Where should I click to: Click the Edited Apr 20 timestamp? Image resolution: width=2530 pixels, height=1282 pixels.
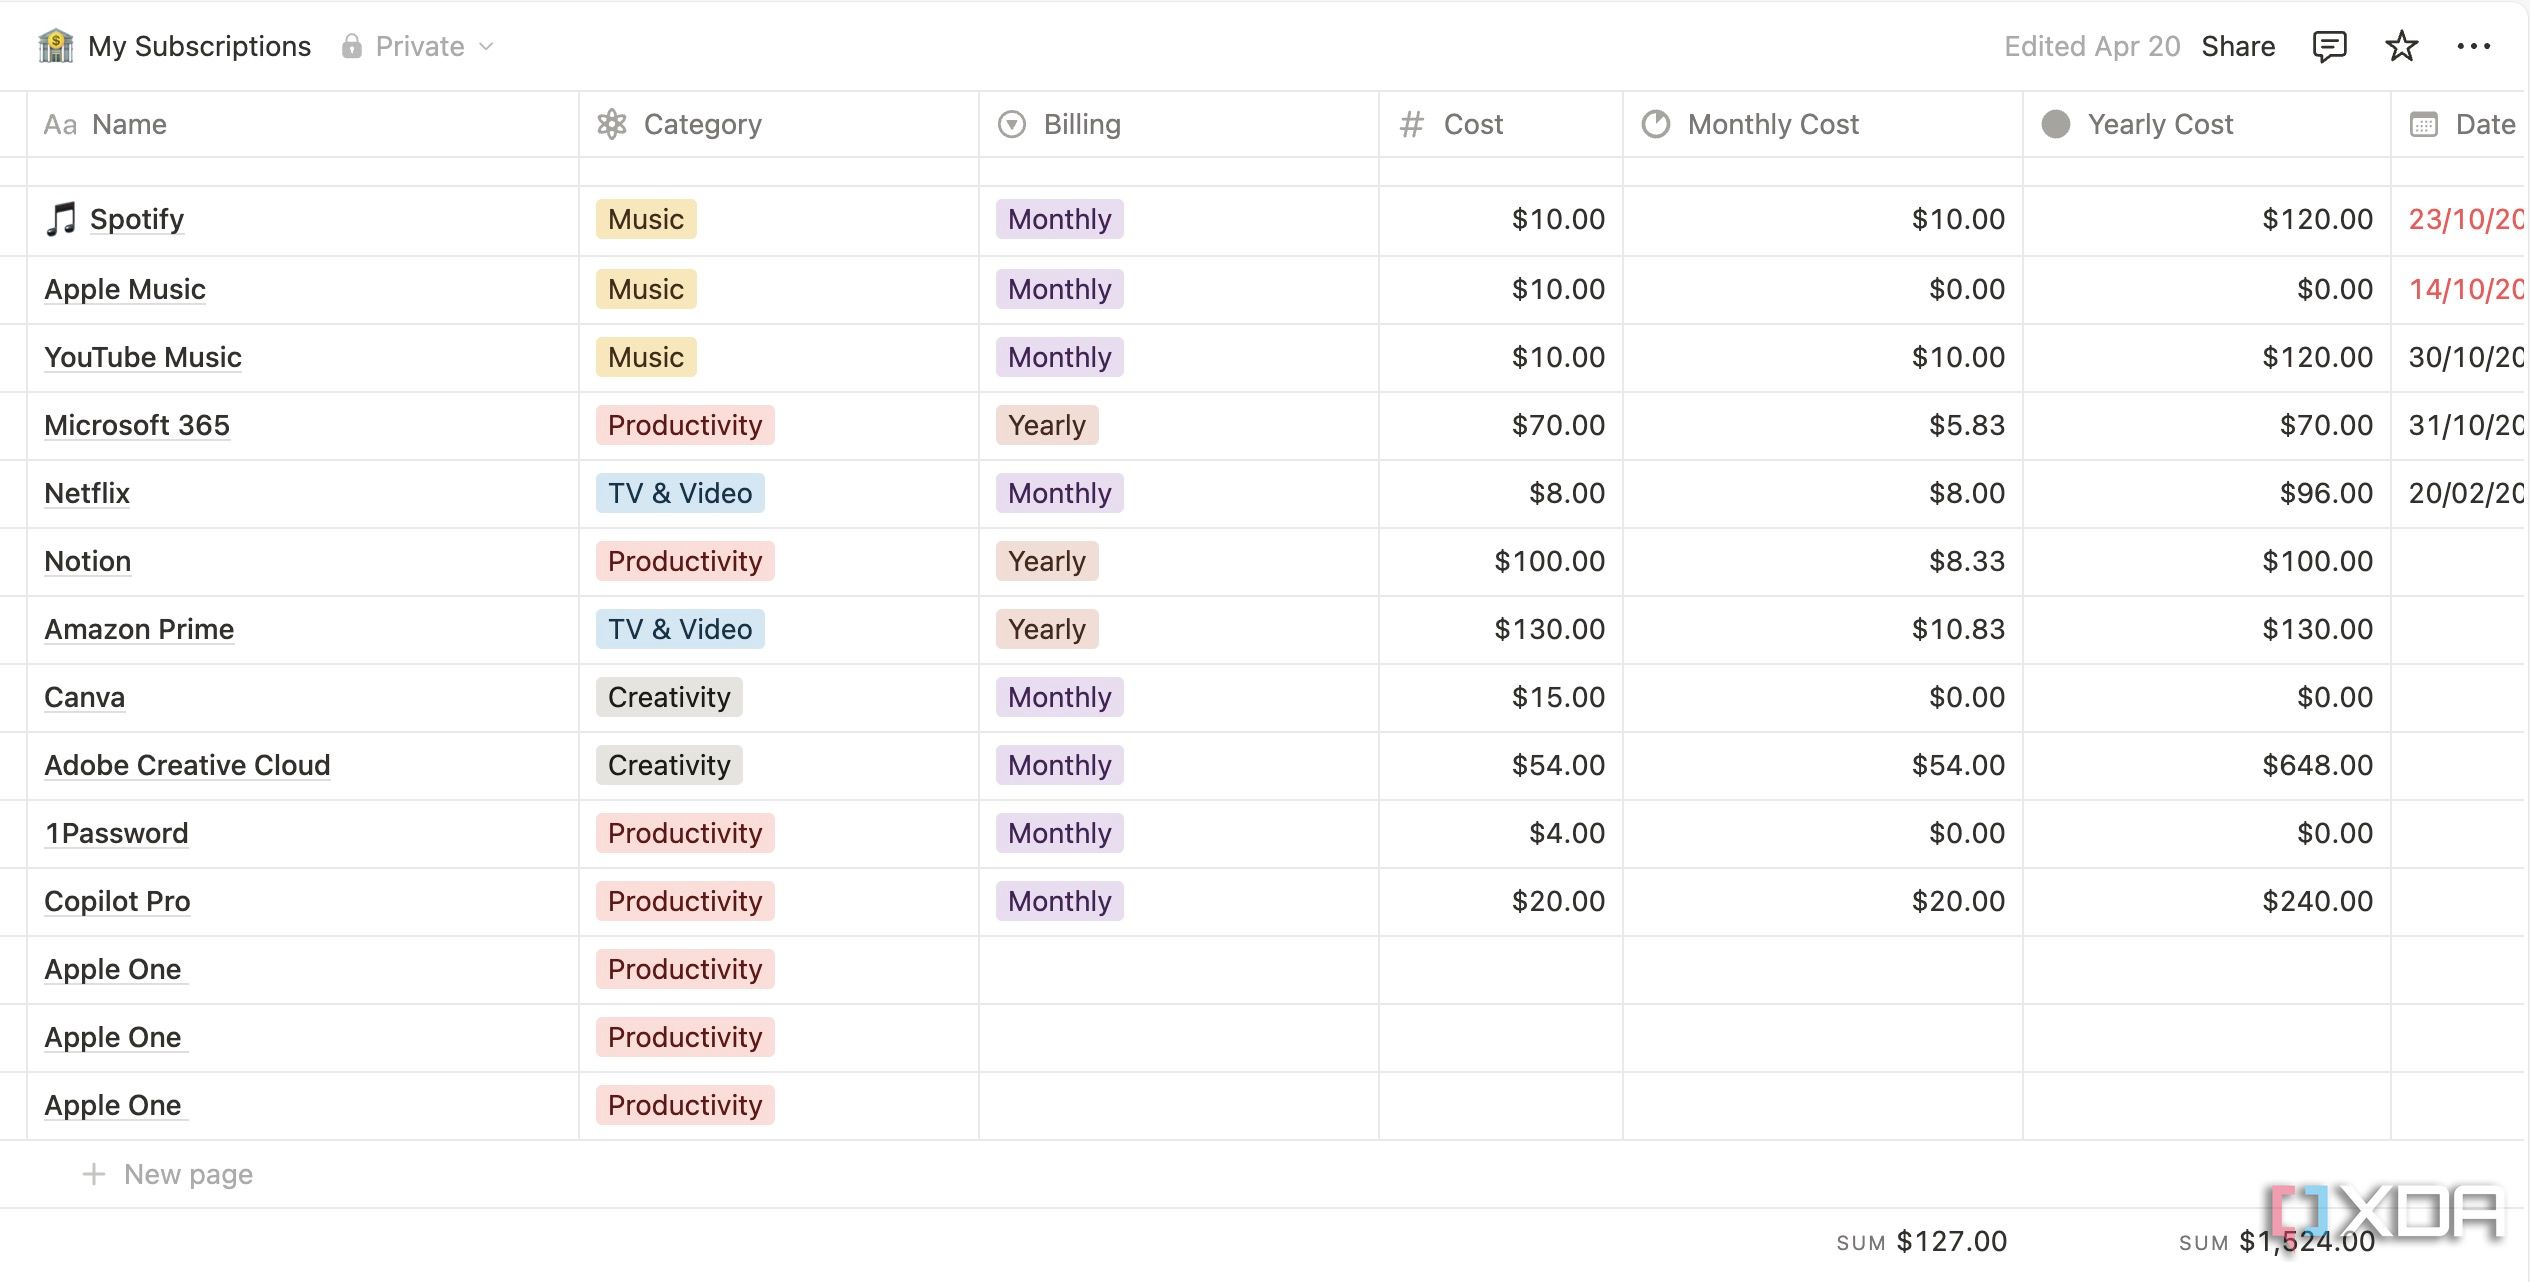(2092, 46)
